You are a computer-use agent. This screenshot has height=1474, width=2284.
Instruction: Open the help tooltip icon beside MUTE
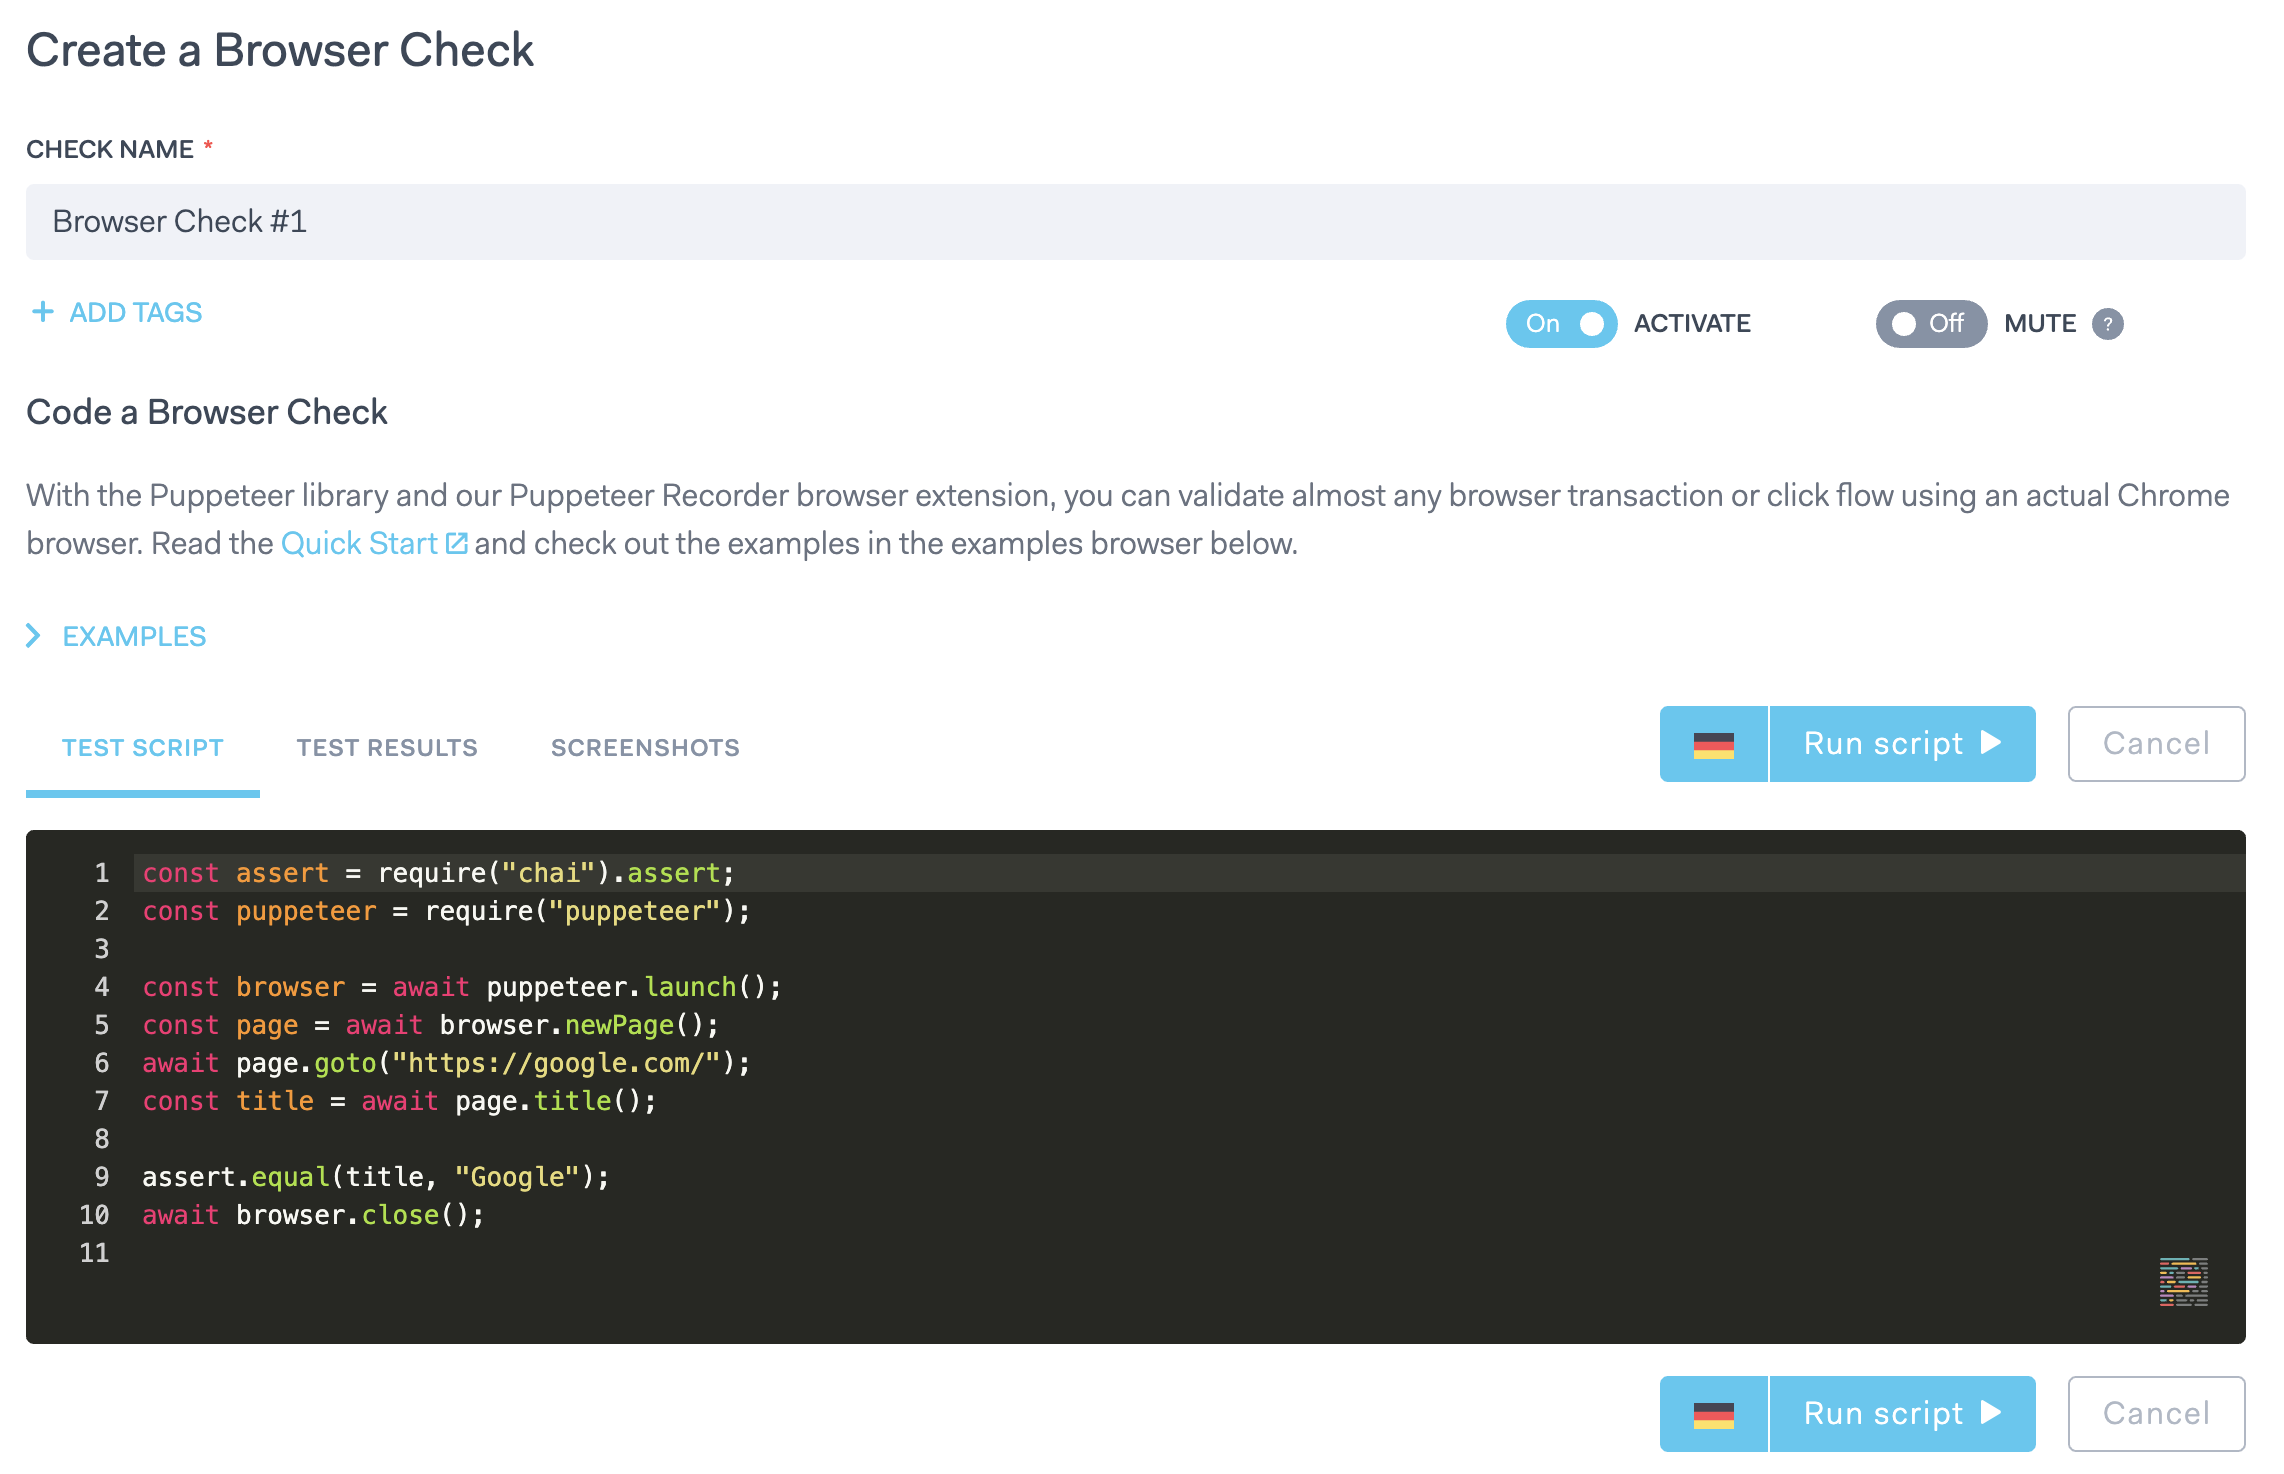tap(2107, 323)
